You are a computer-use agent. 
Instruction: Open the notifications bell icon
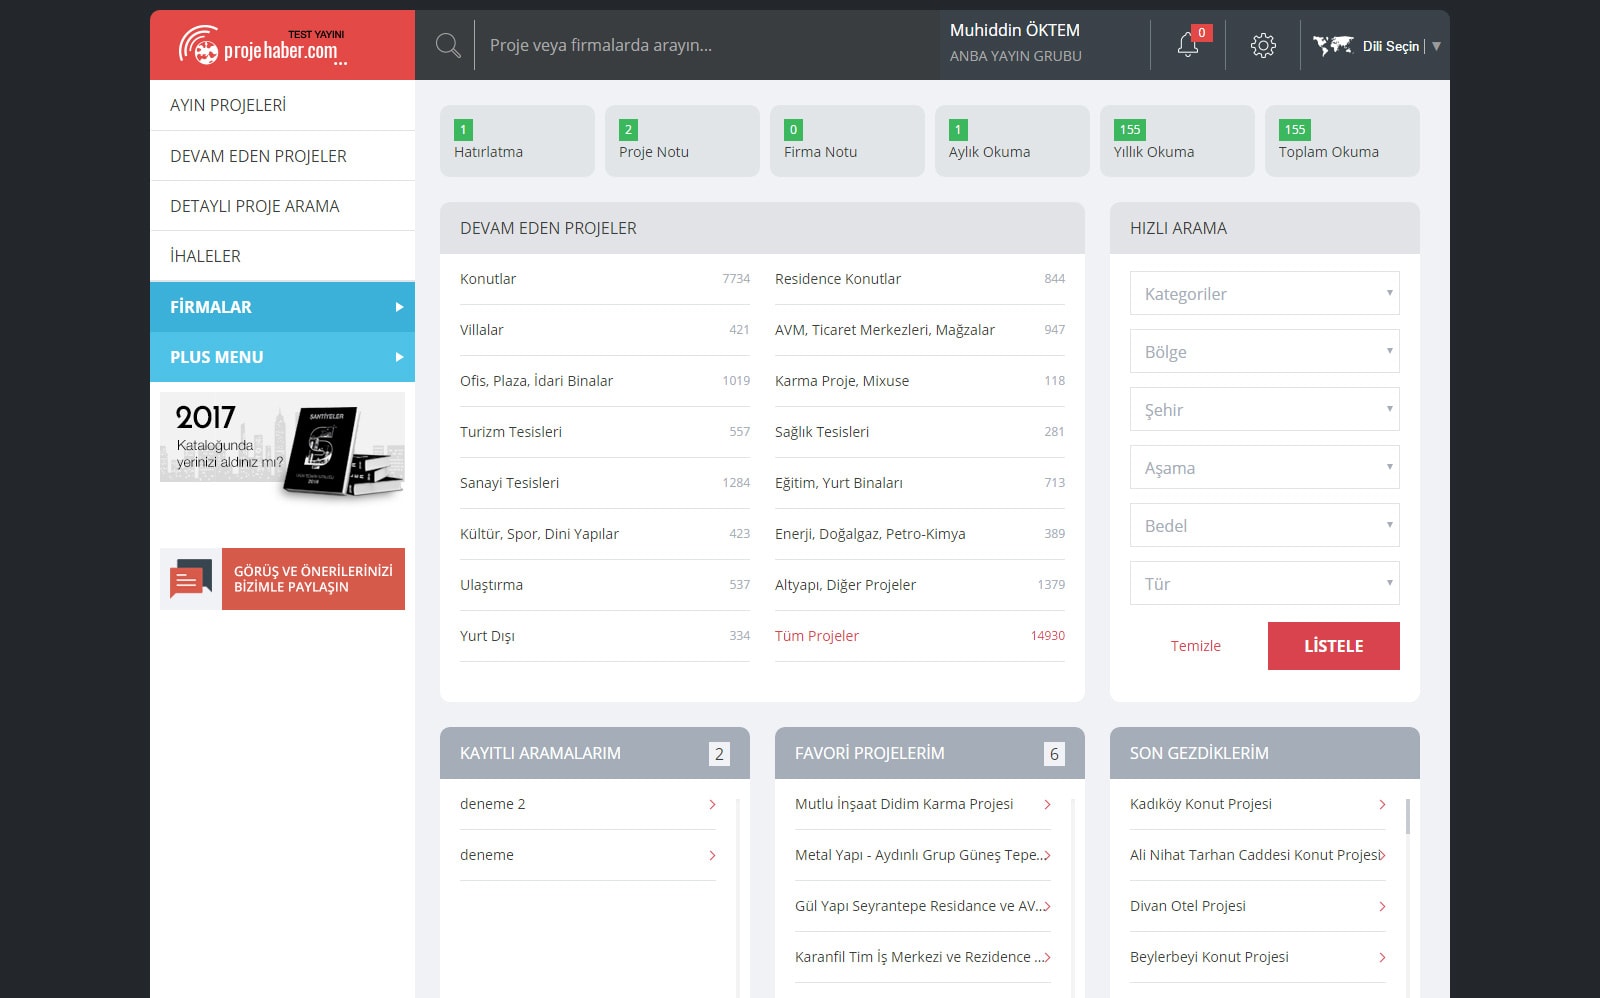(1188, 45)
